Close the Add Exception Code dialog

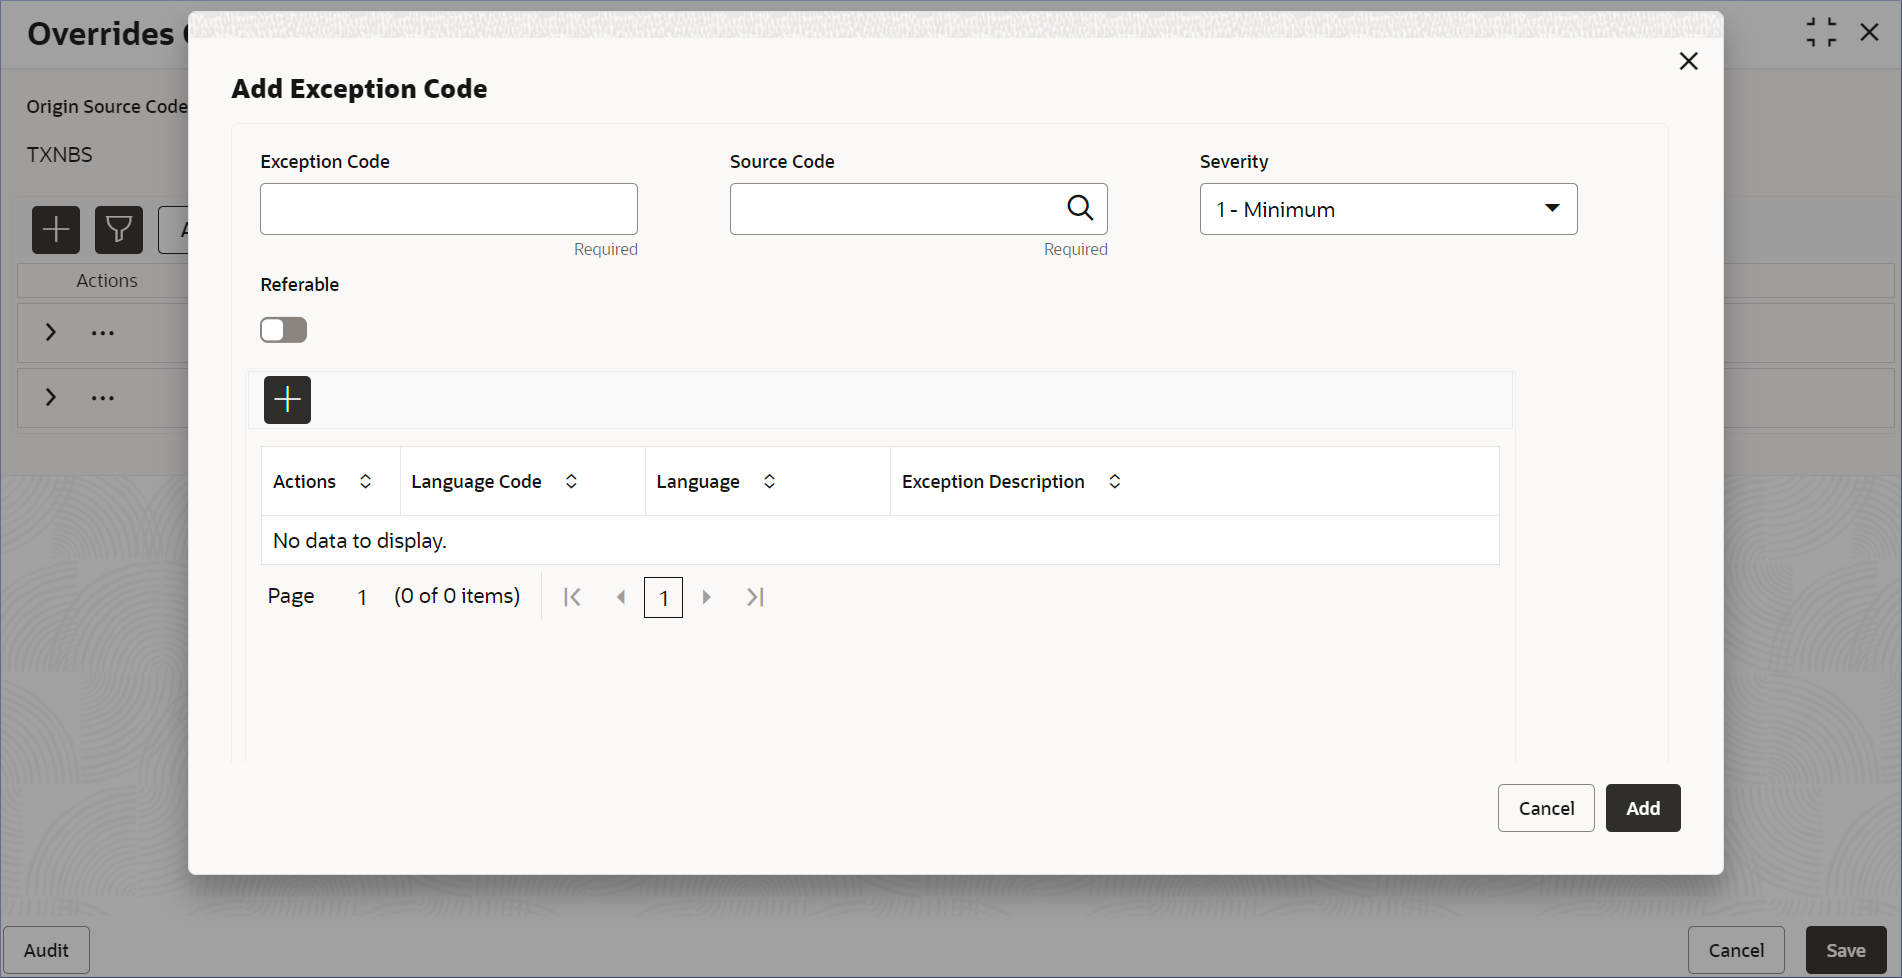click(x=1688, y=61)
